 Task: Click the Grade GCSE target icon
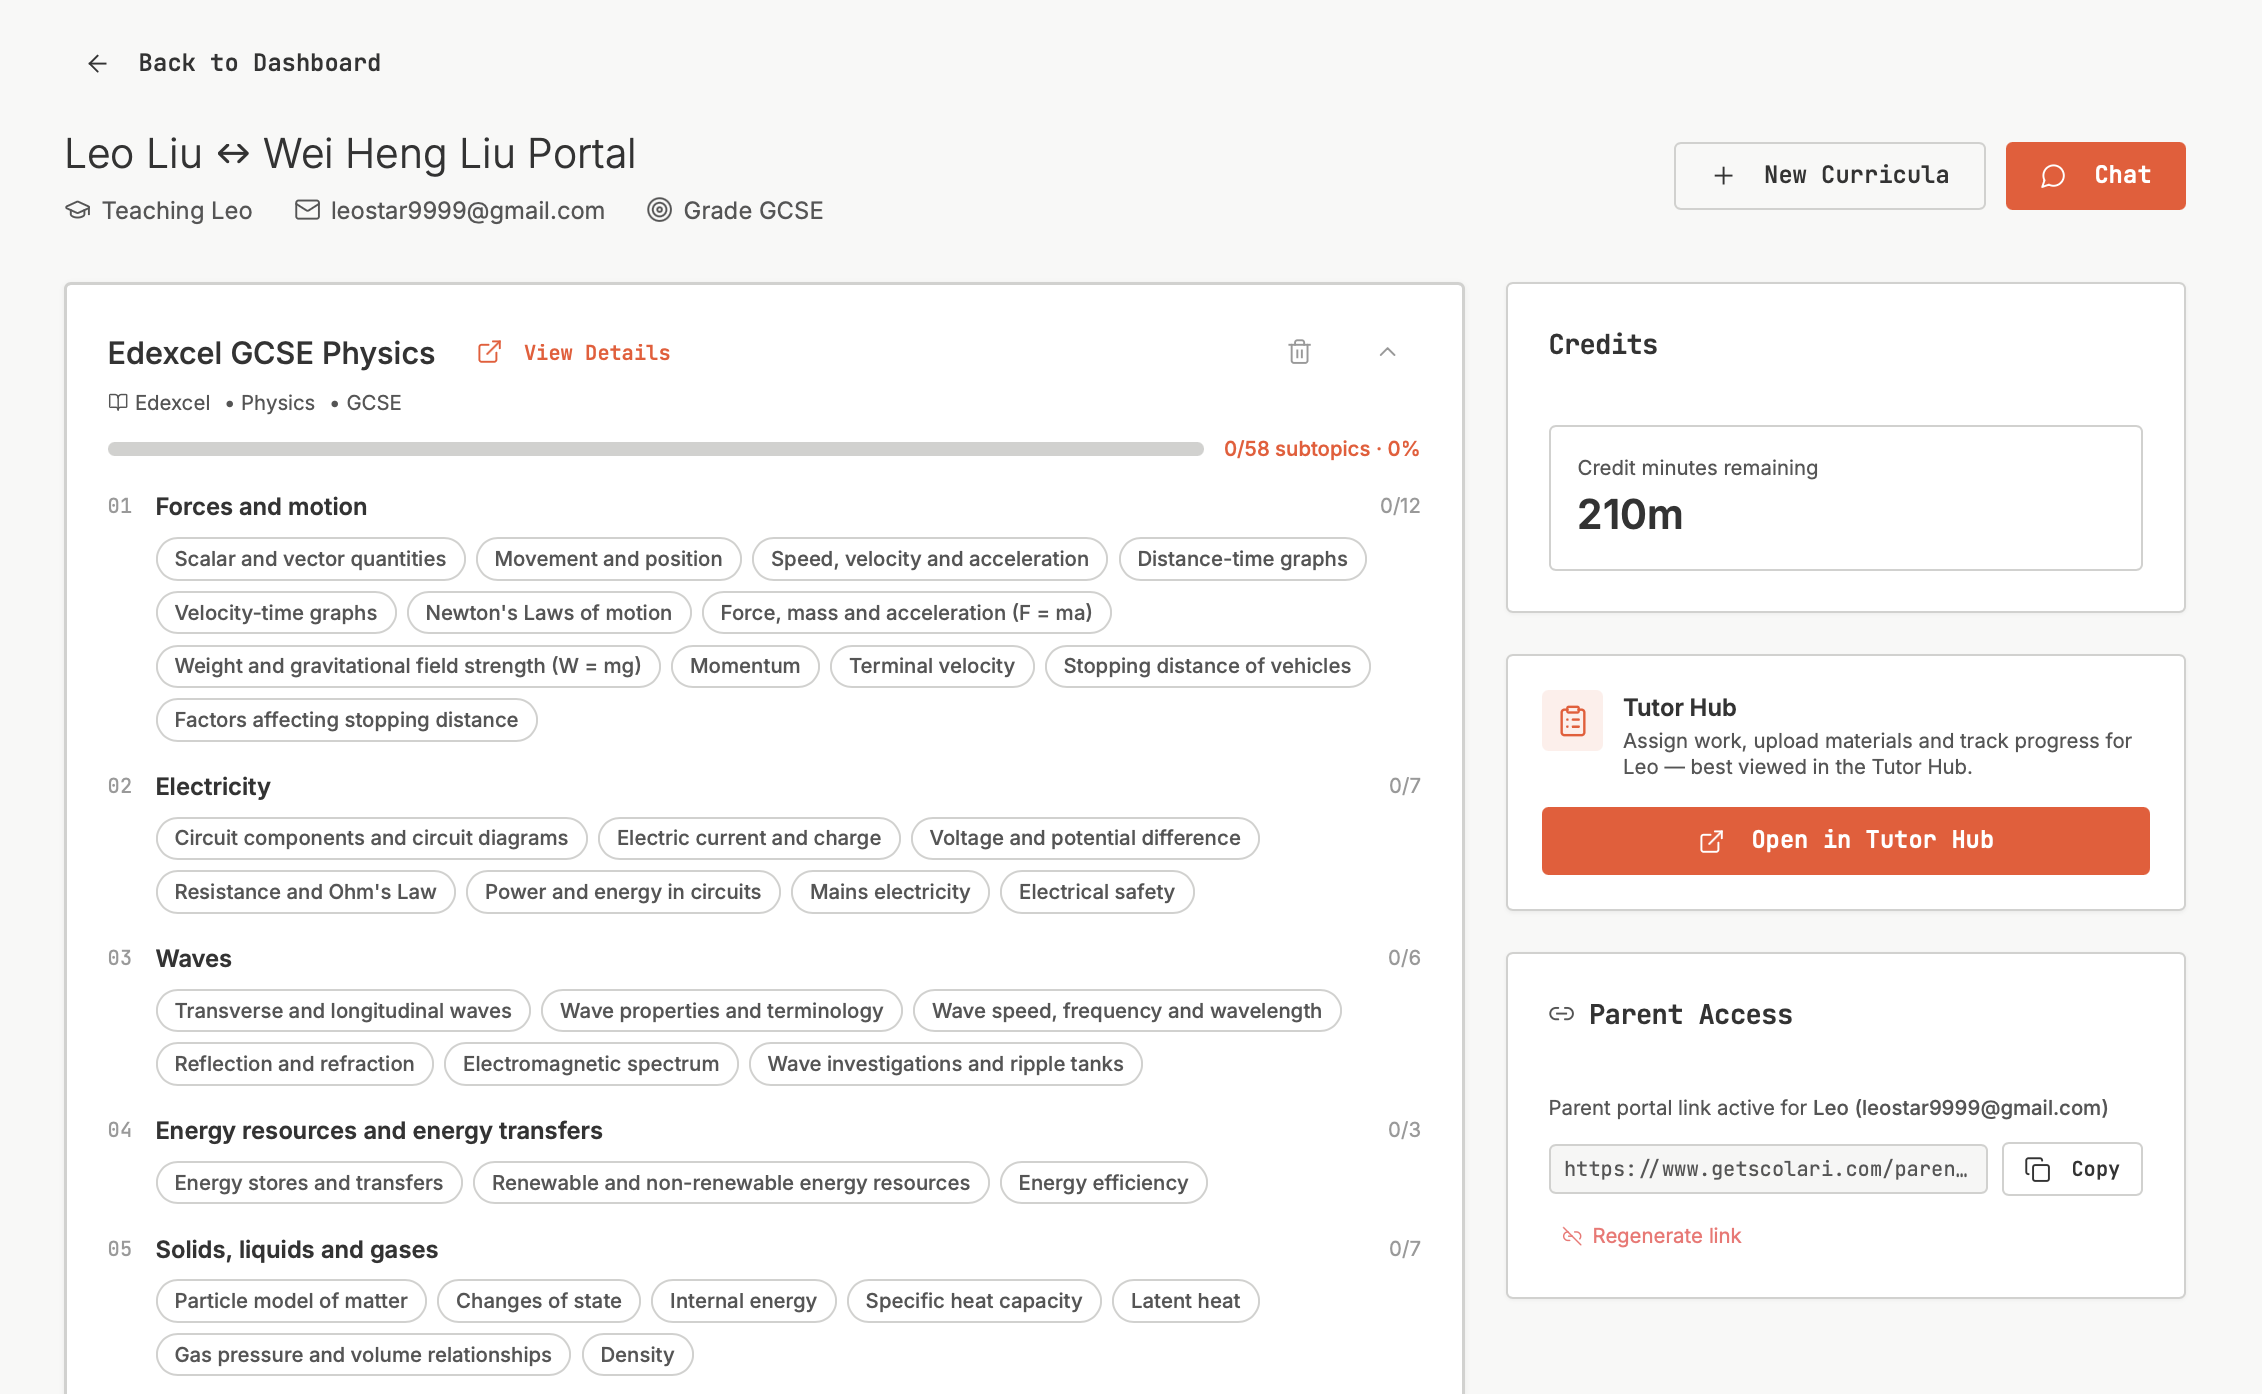point(659,210)
